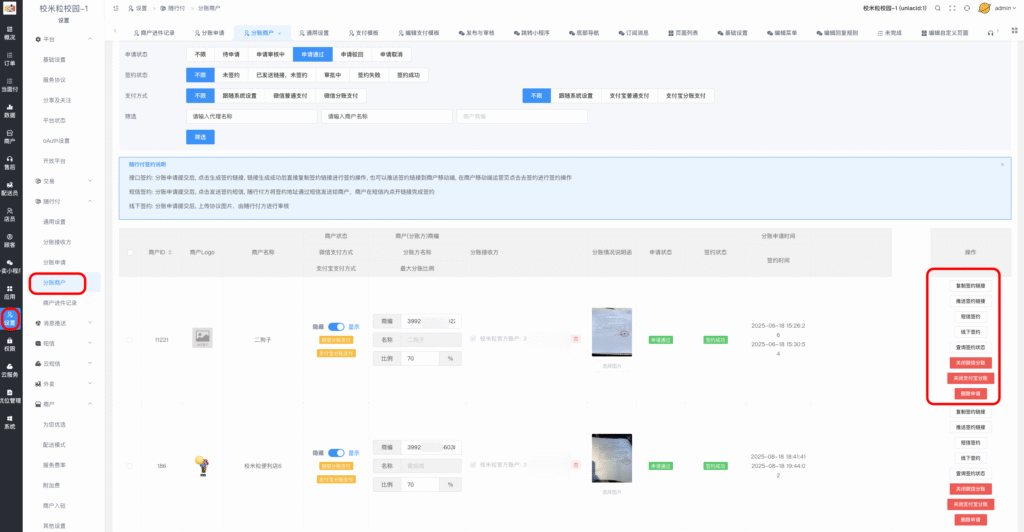1024x532 pixels.
Task: Toggle 隐藏/显示 switch for 二狗子
Action: (336, 326)
